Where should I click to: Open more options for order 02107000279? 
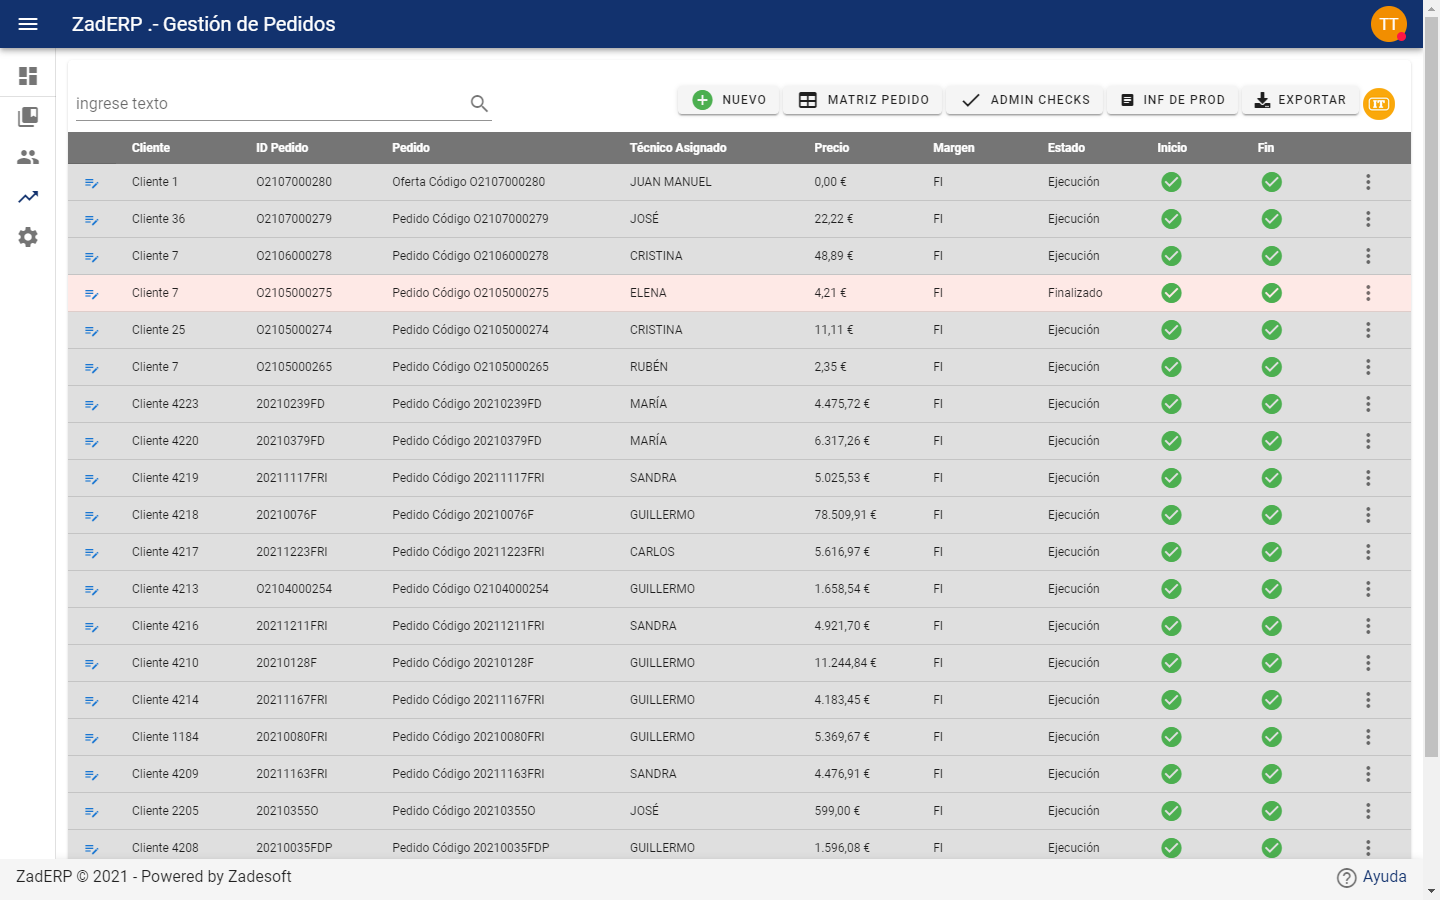1368,219
